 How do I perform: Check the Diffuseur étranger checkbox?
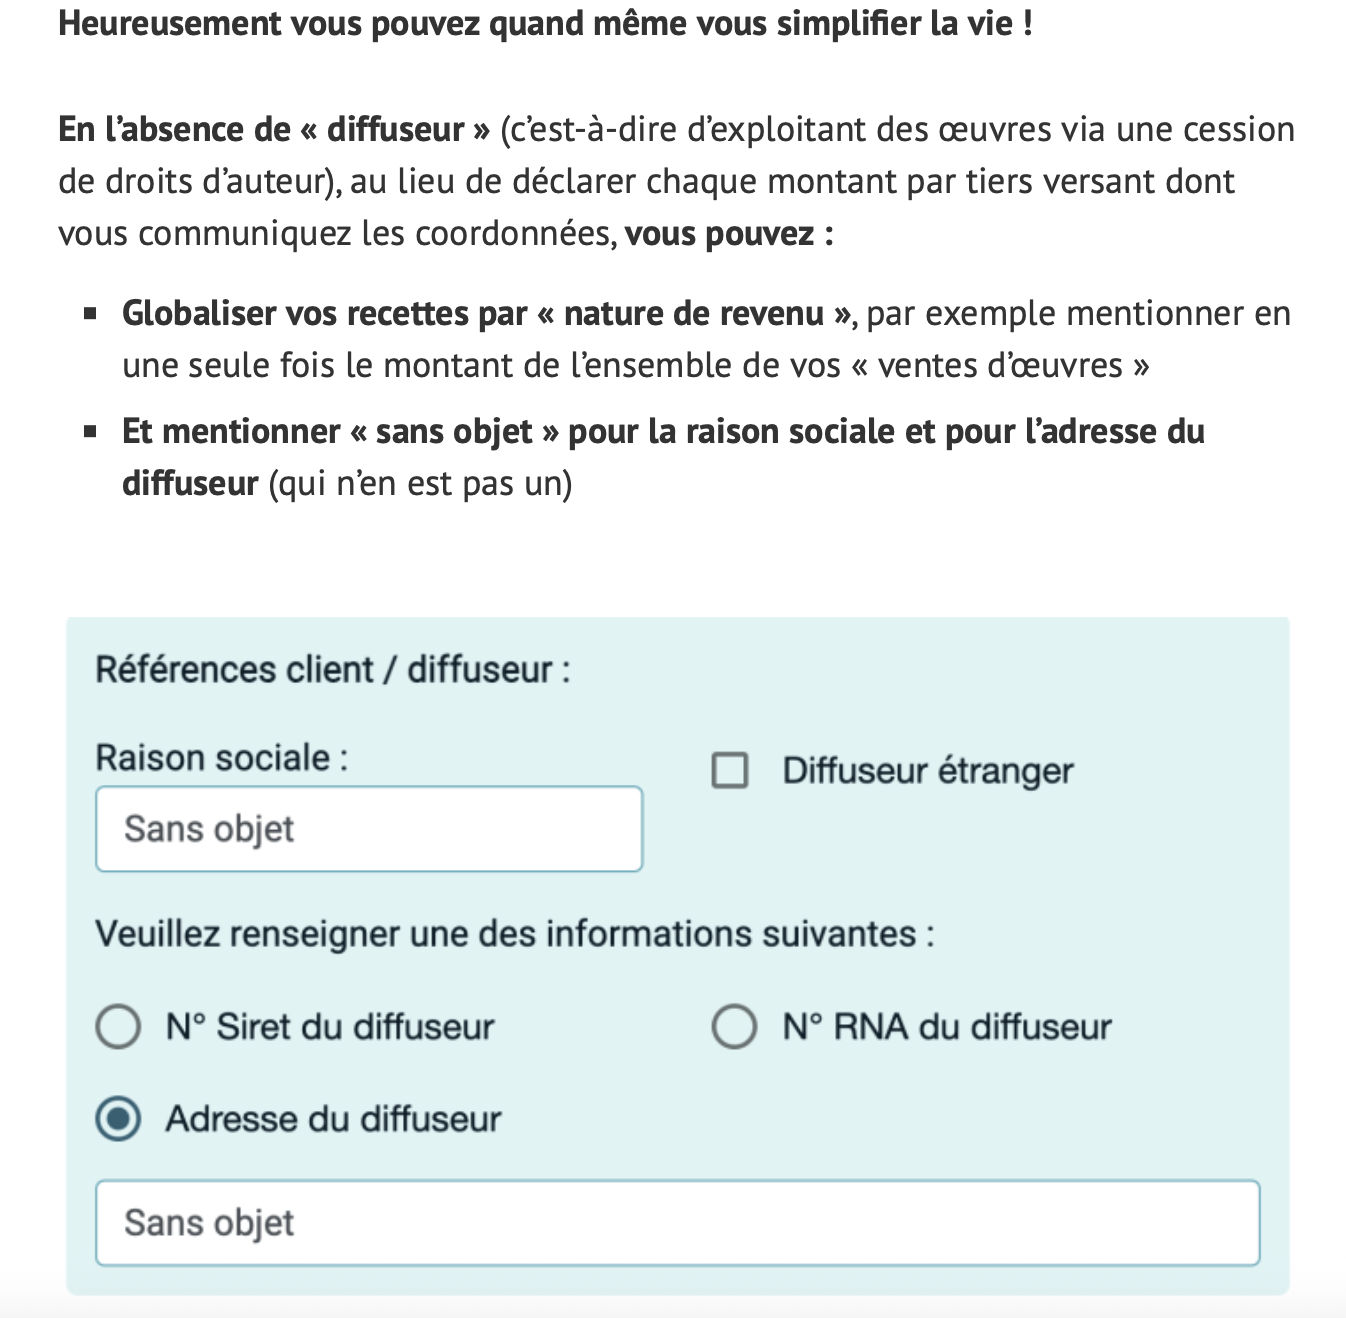[x=730, y=771]
